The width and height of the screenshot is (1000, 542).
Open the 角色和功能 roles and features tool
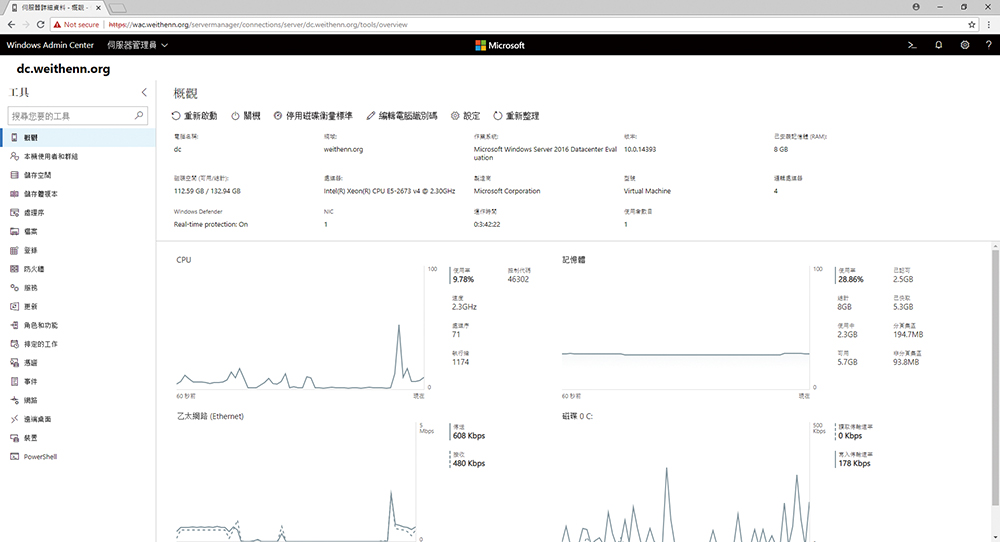(77, 325)
